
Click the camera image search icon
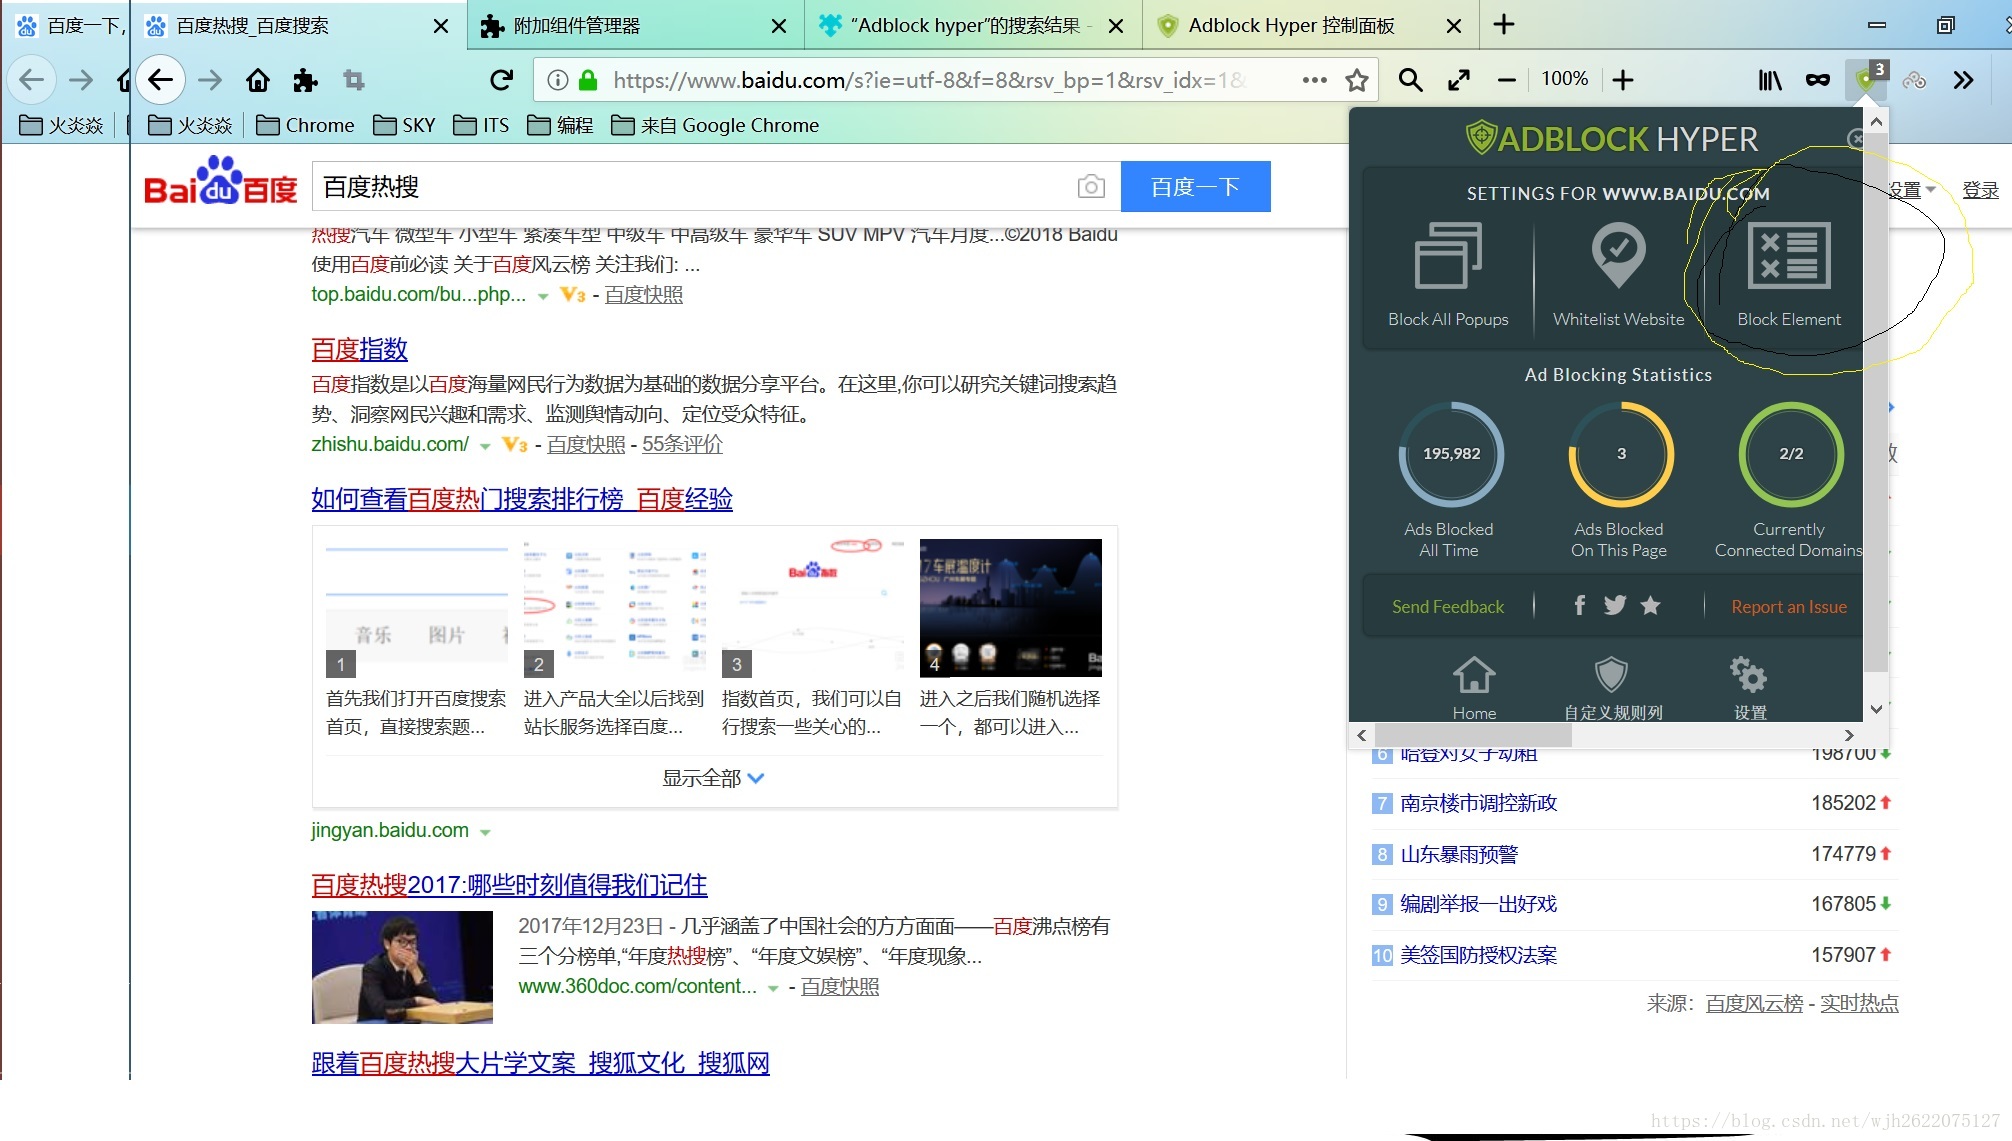coord(1091,187)
